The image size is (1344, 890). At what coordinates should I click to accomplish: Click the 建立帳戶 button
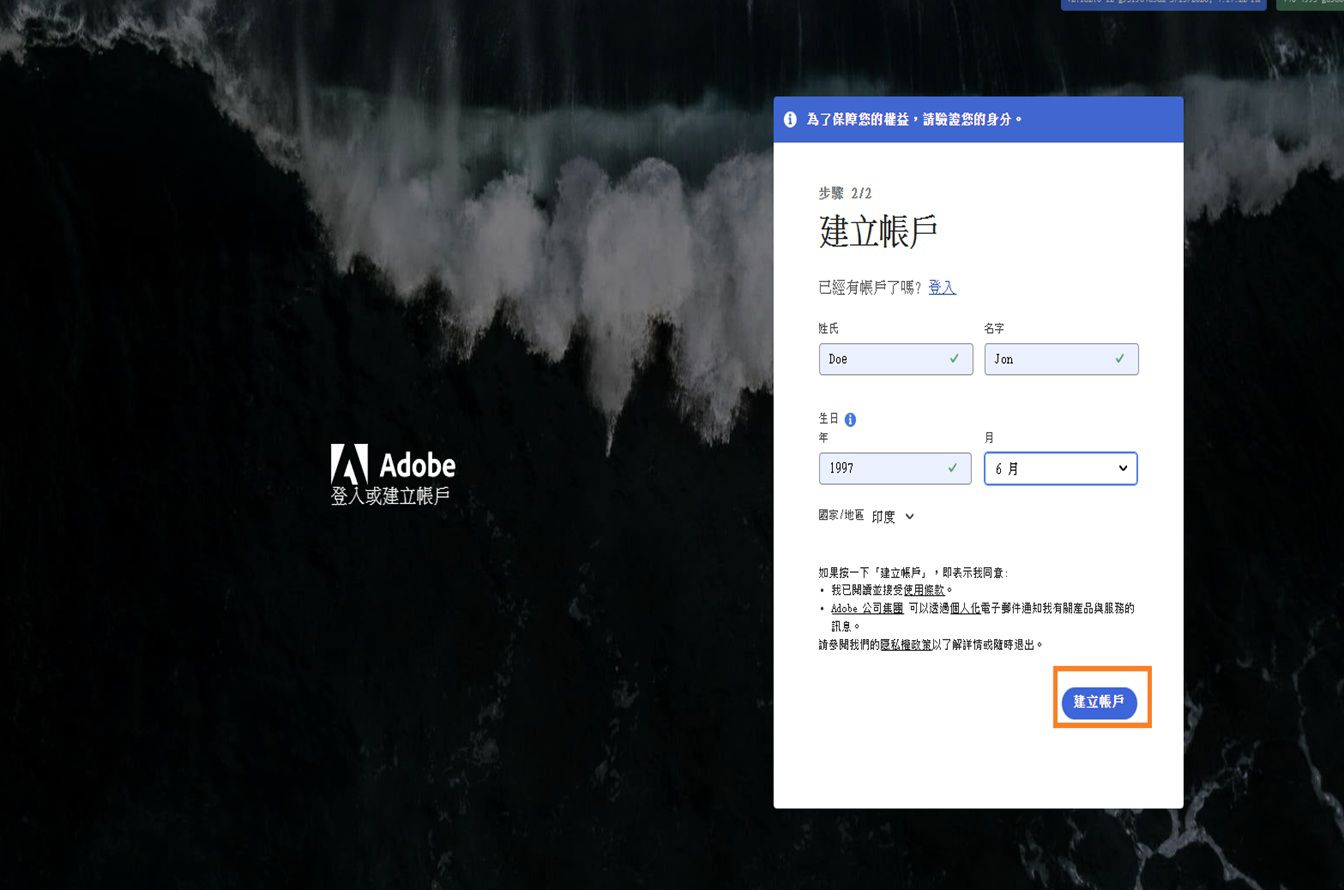1101,702
